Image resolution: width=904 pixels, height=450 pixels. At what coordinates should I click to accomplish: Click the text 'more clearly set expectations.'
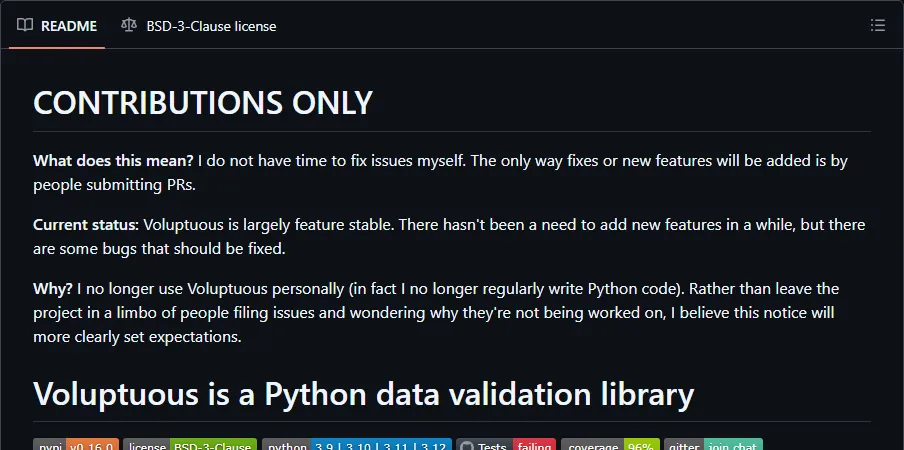137,337
